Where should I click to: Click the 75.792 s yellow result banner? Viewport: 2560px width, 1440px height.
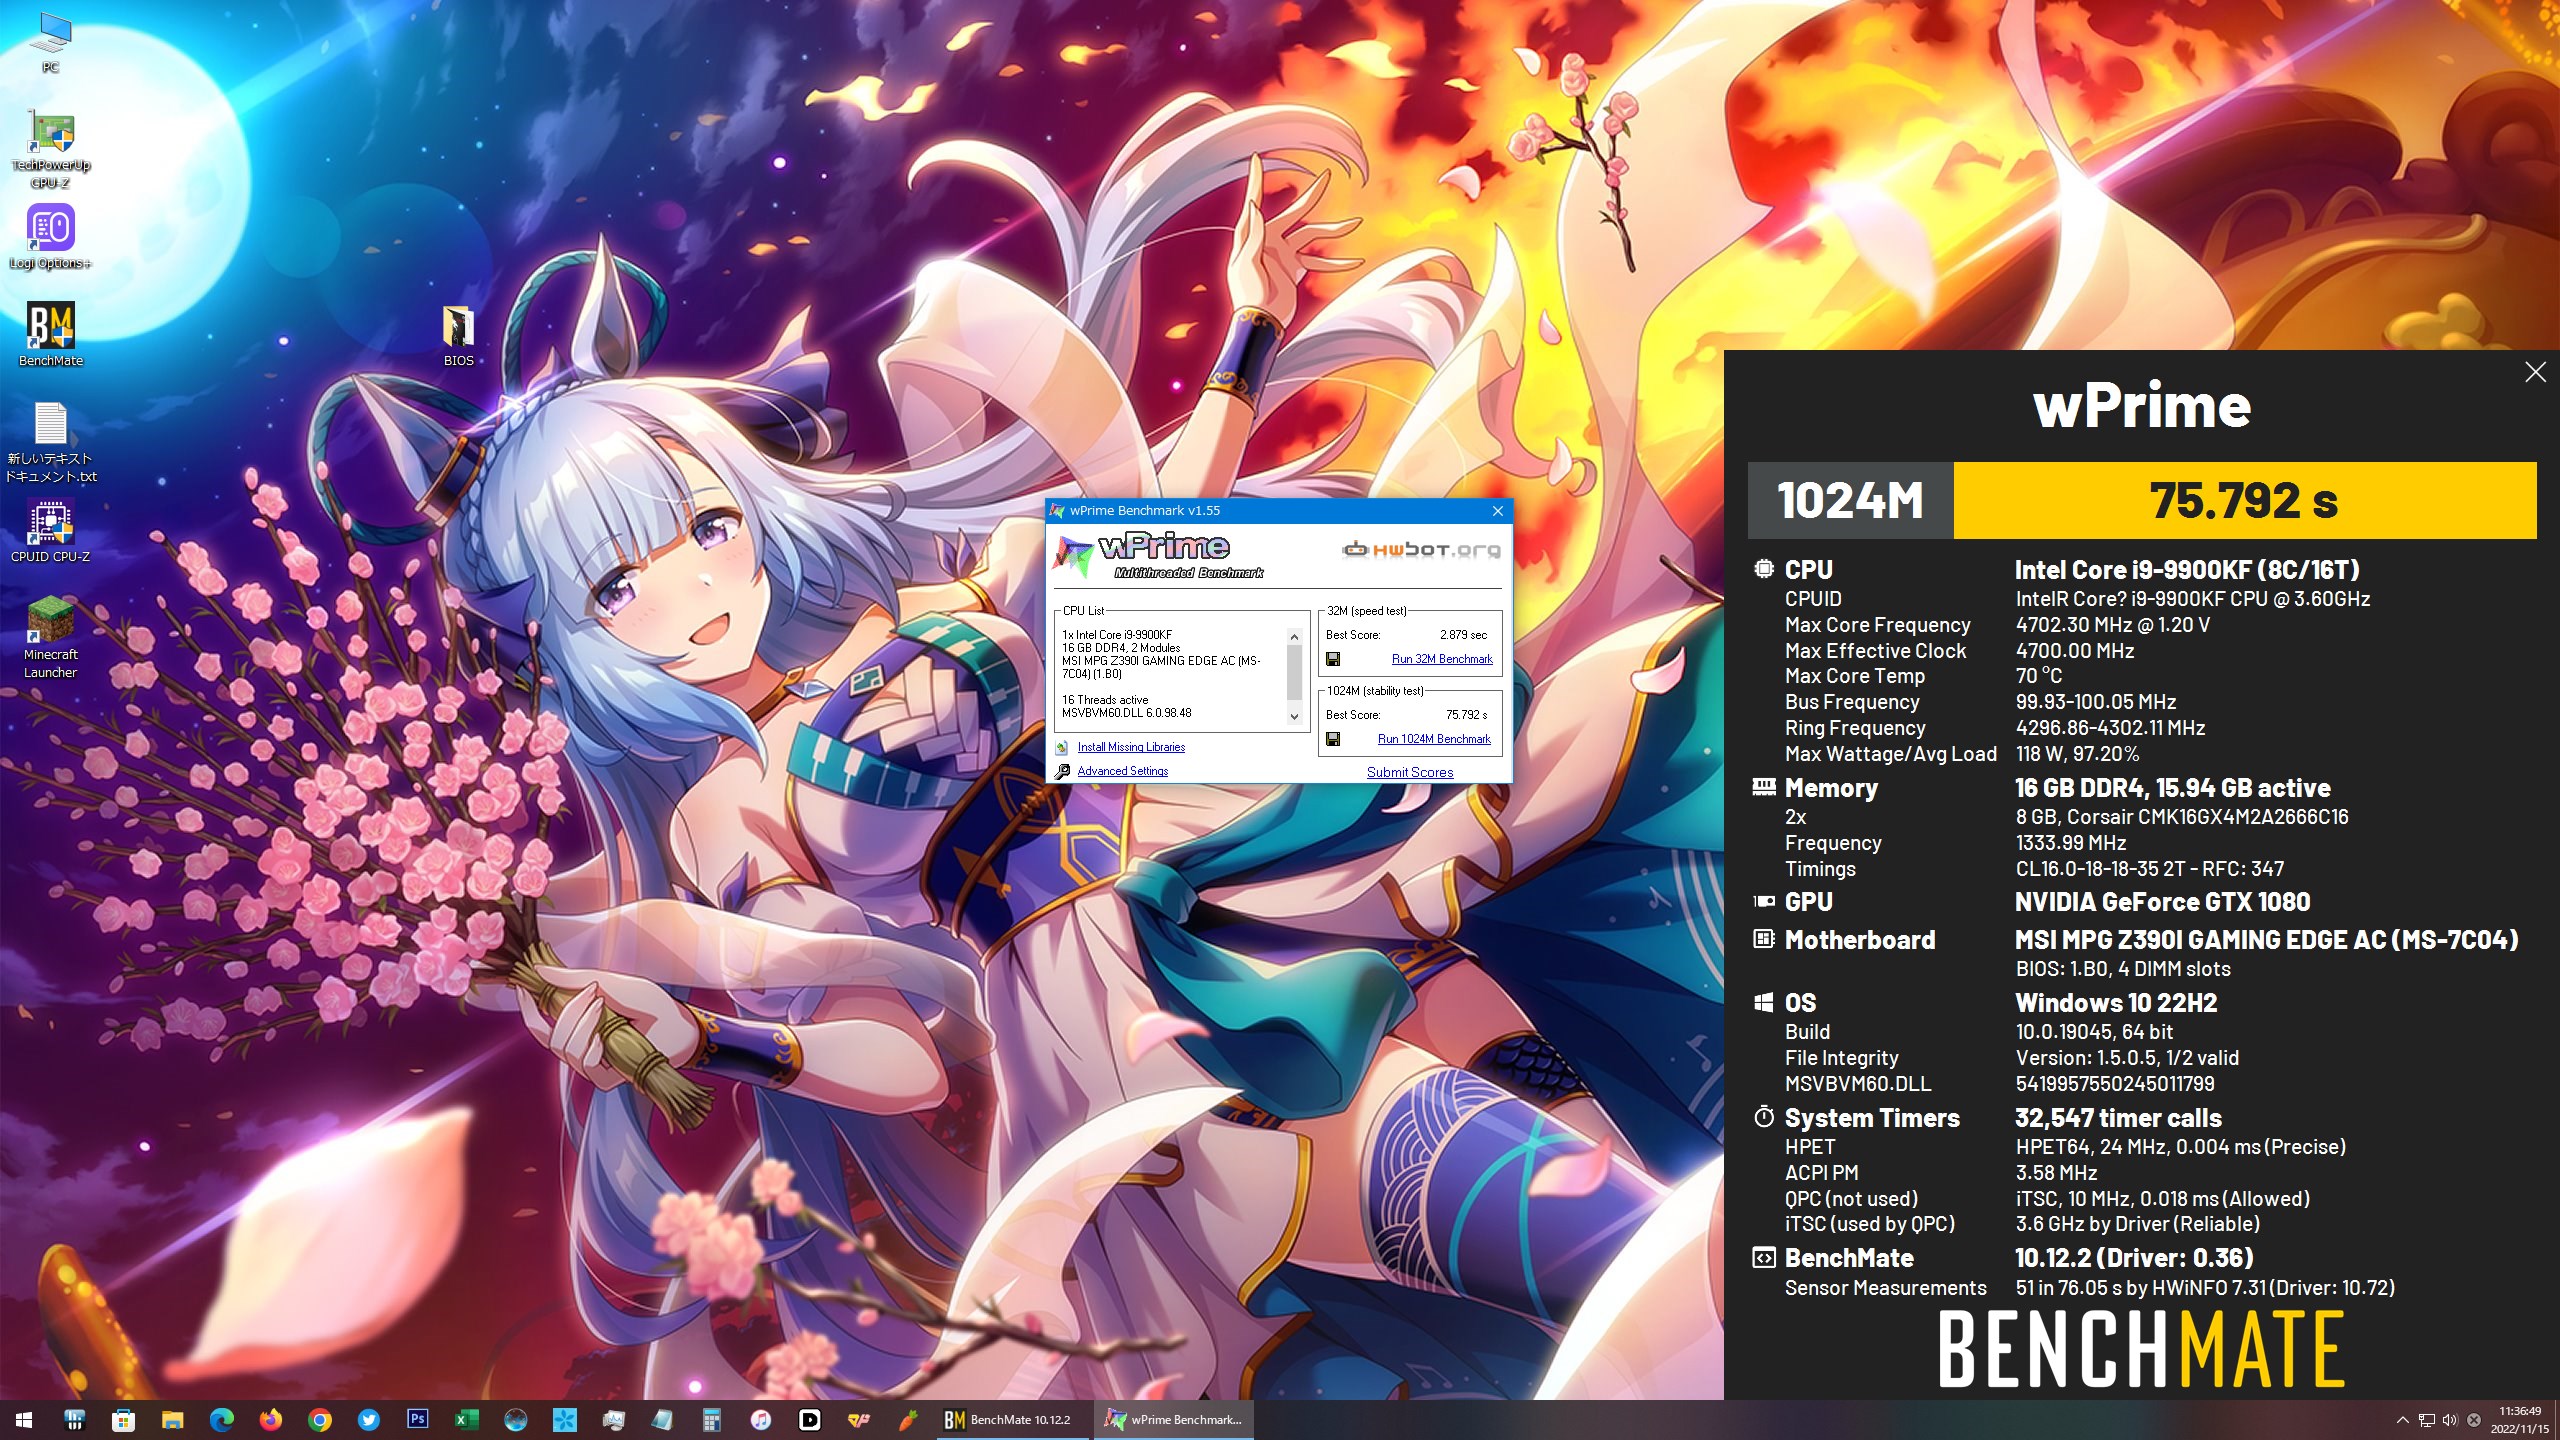click(2244, 500)
